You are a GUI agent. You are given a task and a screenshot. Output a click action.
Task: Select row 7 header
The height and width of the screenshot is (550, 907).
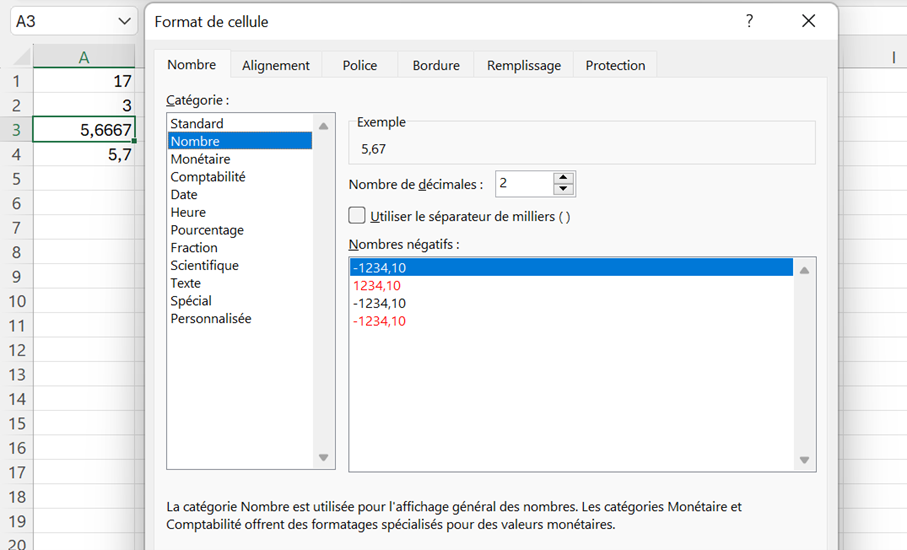(16, 228)
